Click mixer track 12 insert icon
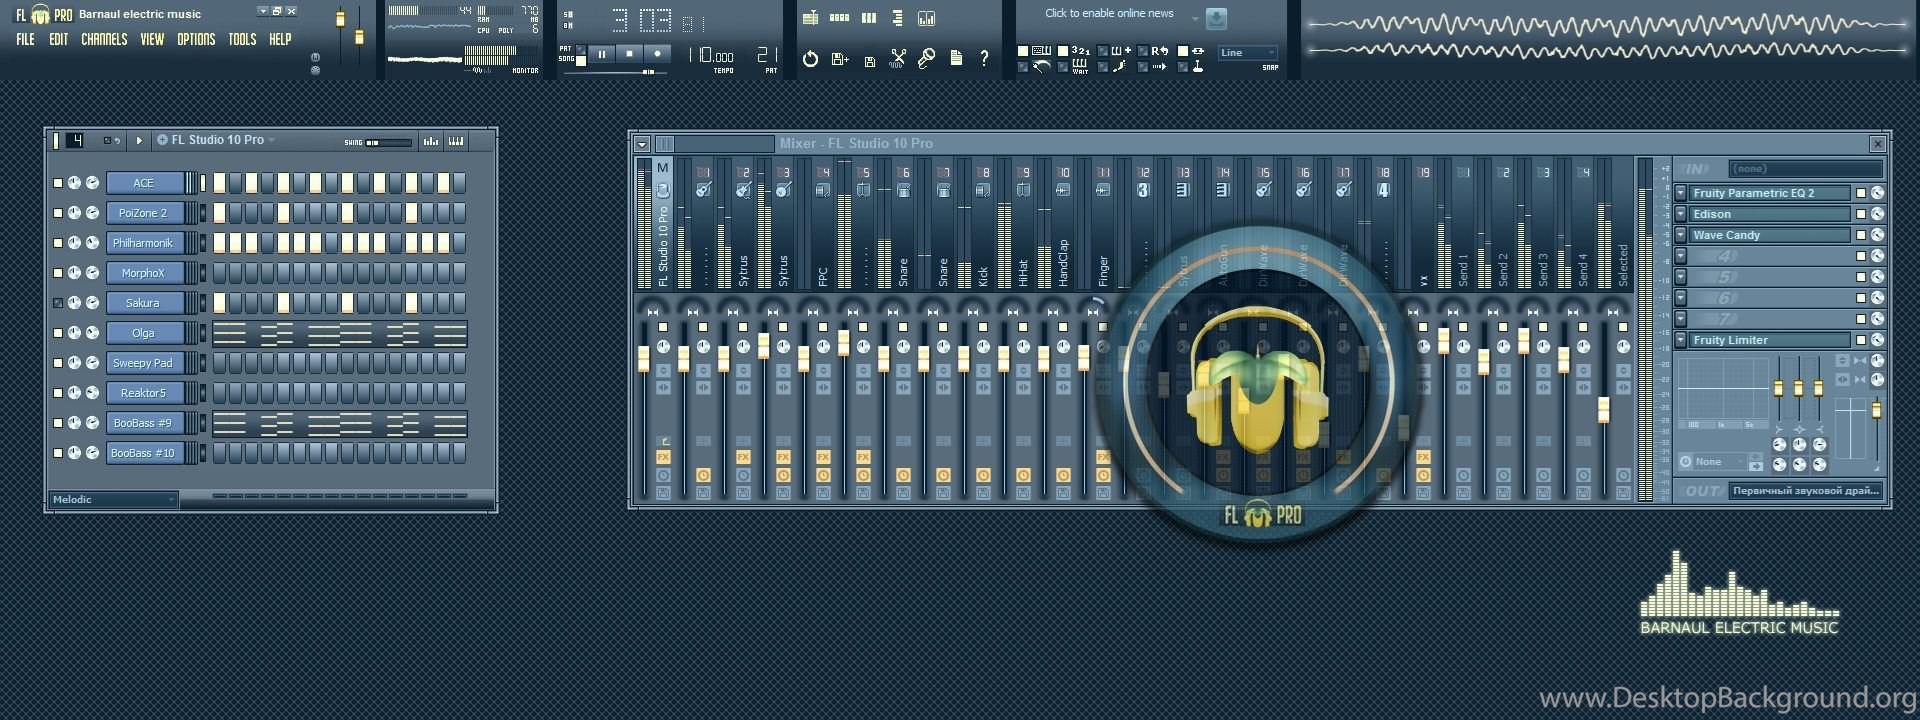This screenshot has width=1920, height=720. 1143,190
